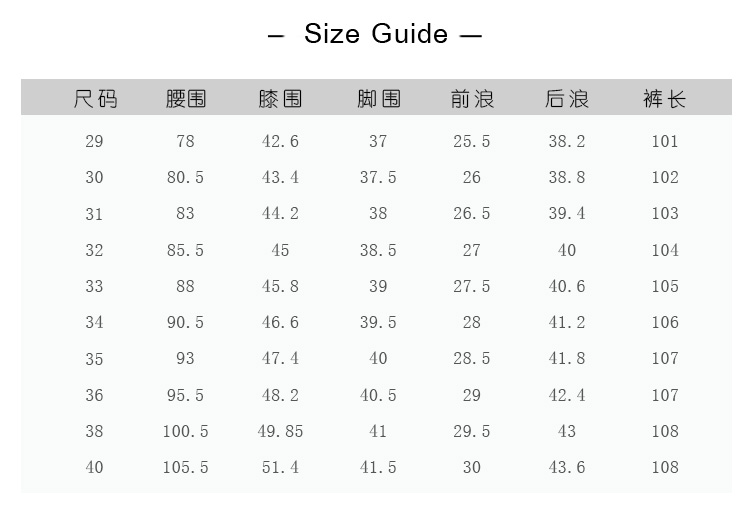
Task: Click the 后浪 column header
Action: [x=567, y=99]
